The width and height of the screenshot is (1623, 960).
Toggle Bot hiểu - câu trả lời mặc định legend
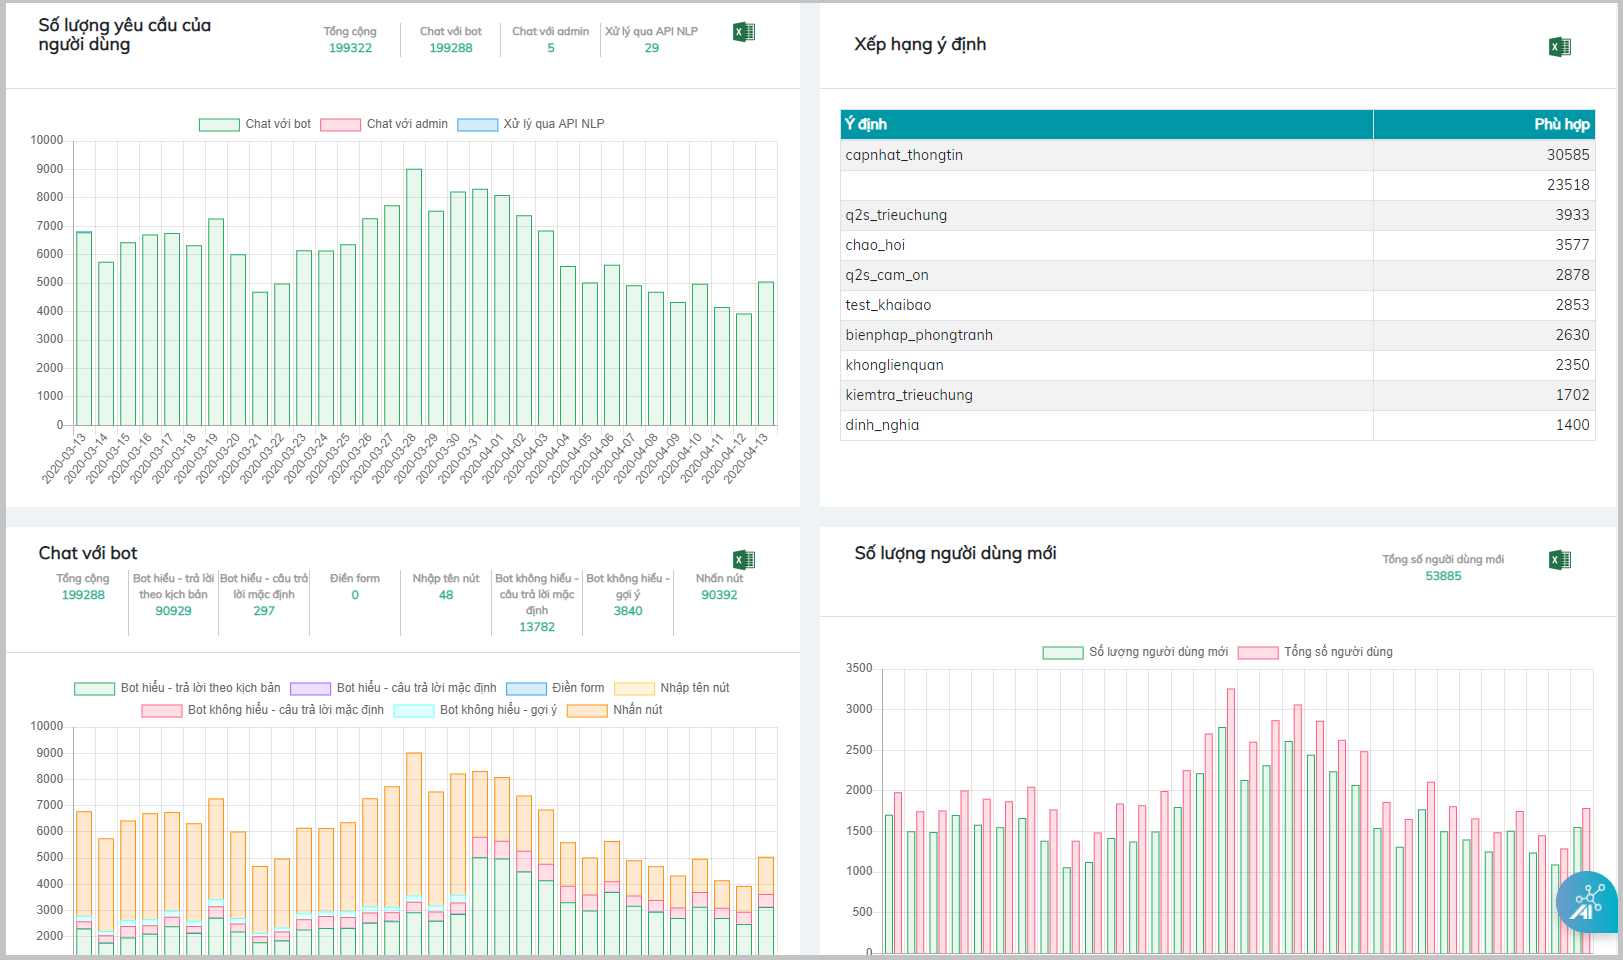[x=393, y=688]
